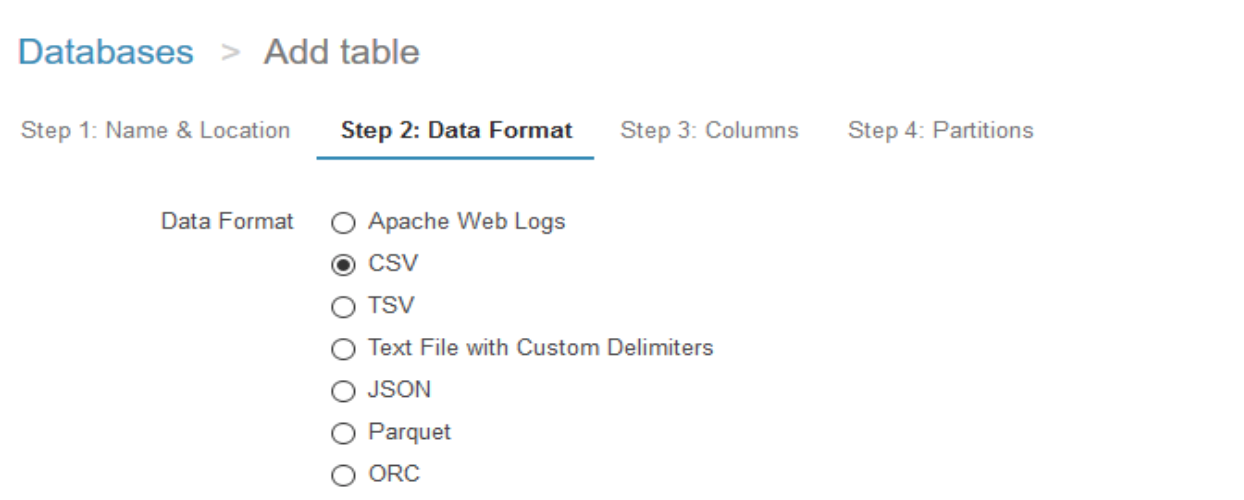Select the JSON radio button
Image resolution: width=1244 pixels, height=500 pixels.
pyautogui.click(x=344, y=391)
